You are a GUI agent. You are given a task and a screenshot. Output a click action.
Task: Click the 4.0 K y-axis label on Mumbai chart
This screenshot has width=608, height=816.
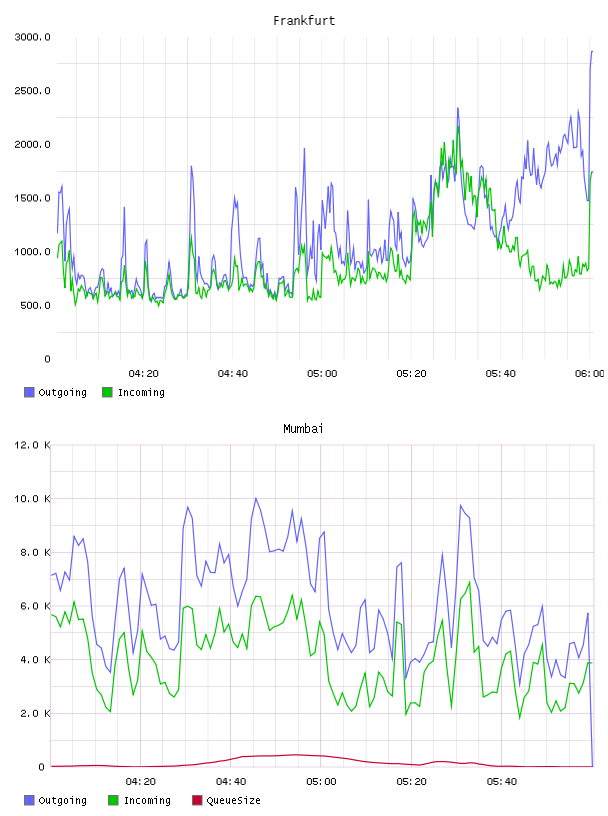coord(35,659)
